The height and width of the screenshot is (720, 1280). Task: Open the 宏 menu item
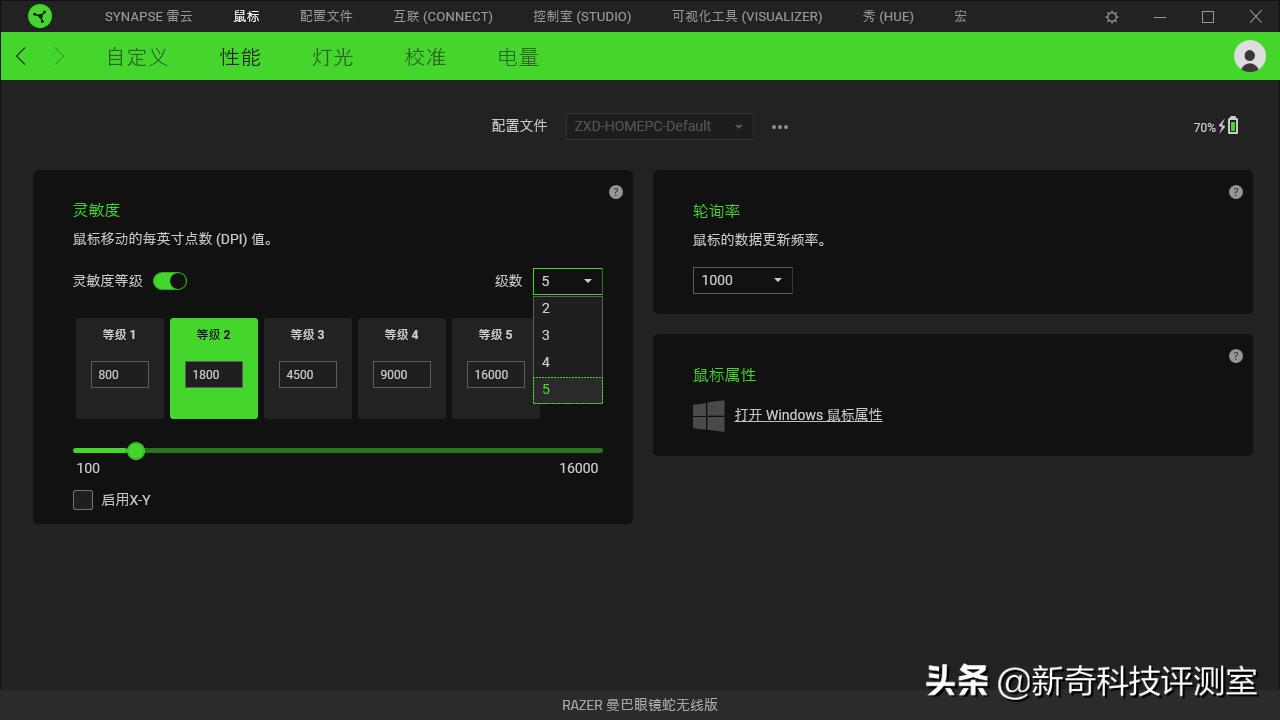(959, 16)
